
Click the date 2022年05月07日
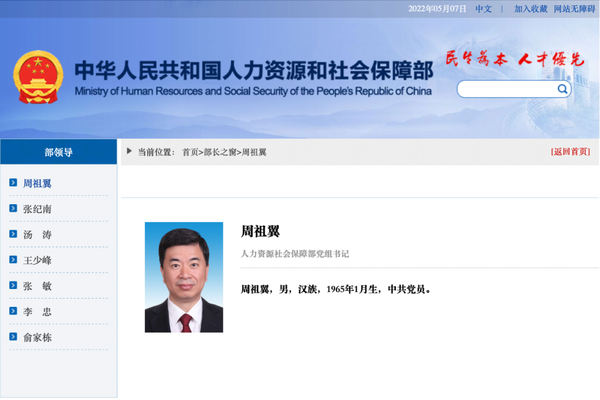(x=437, y=9)
